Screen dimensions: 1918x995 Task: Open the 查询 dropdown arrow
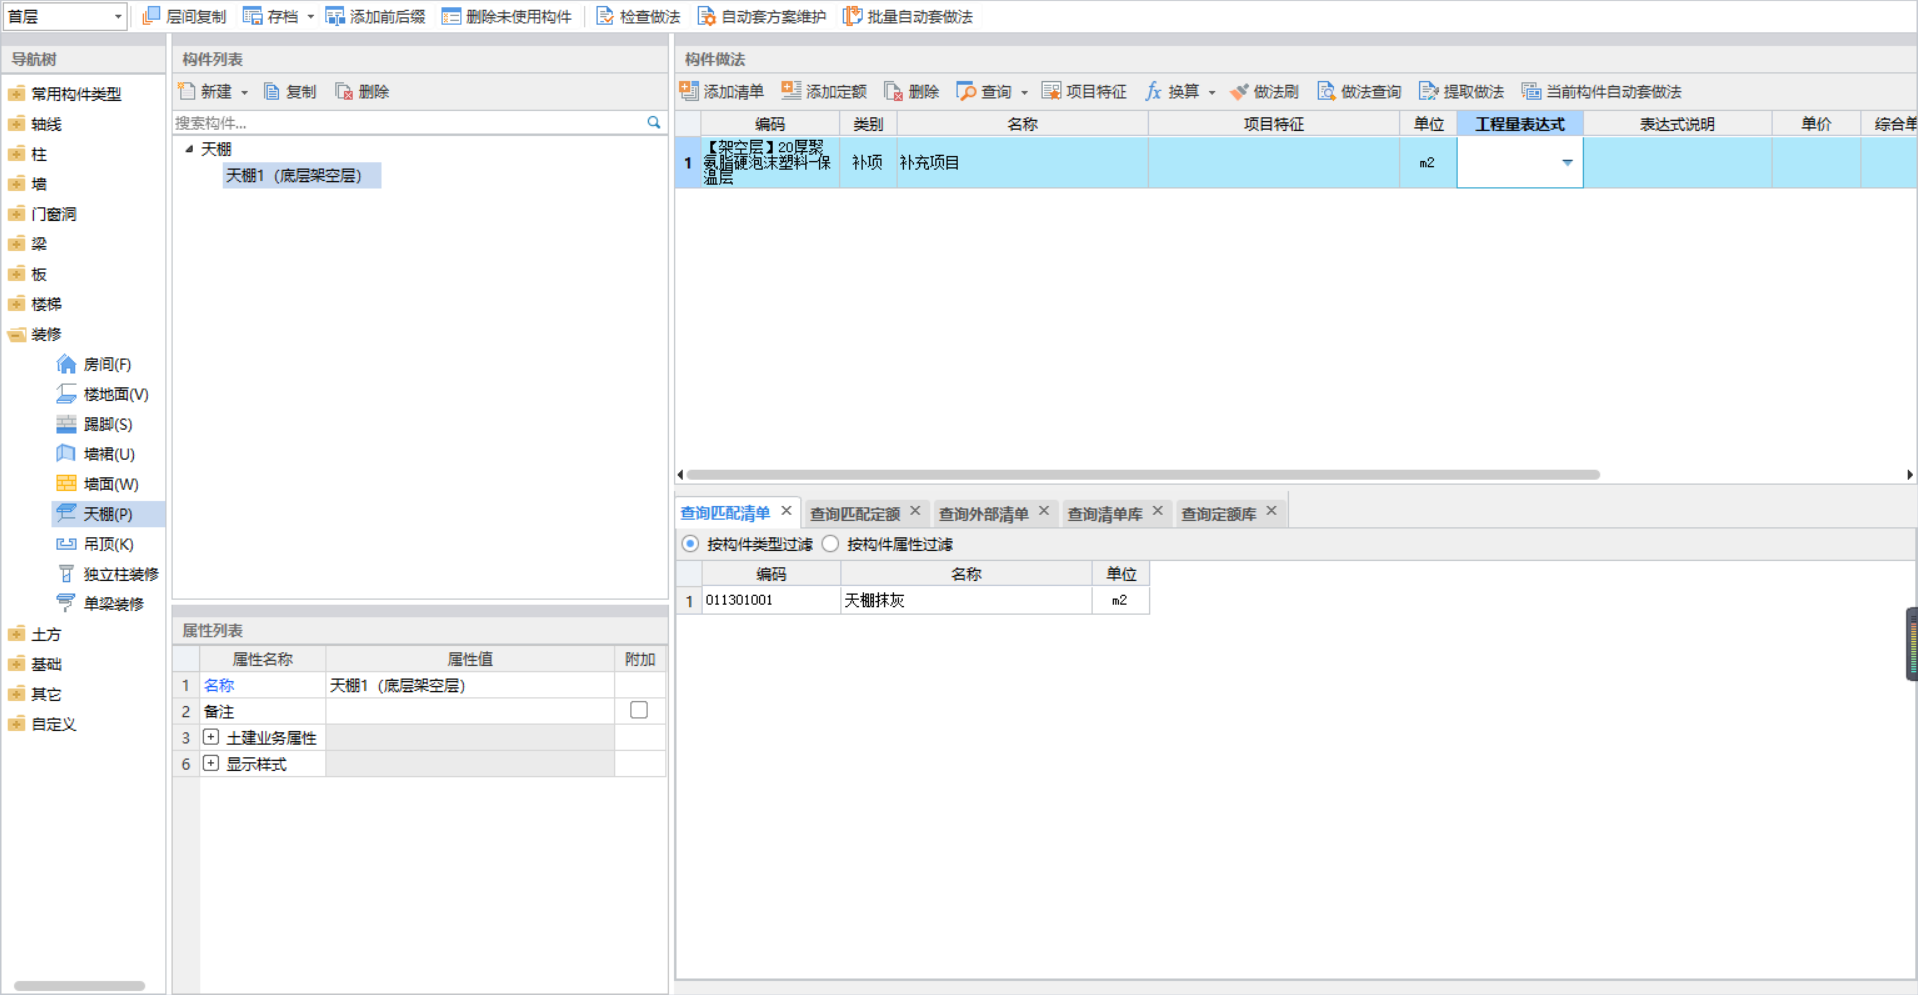1024,92
